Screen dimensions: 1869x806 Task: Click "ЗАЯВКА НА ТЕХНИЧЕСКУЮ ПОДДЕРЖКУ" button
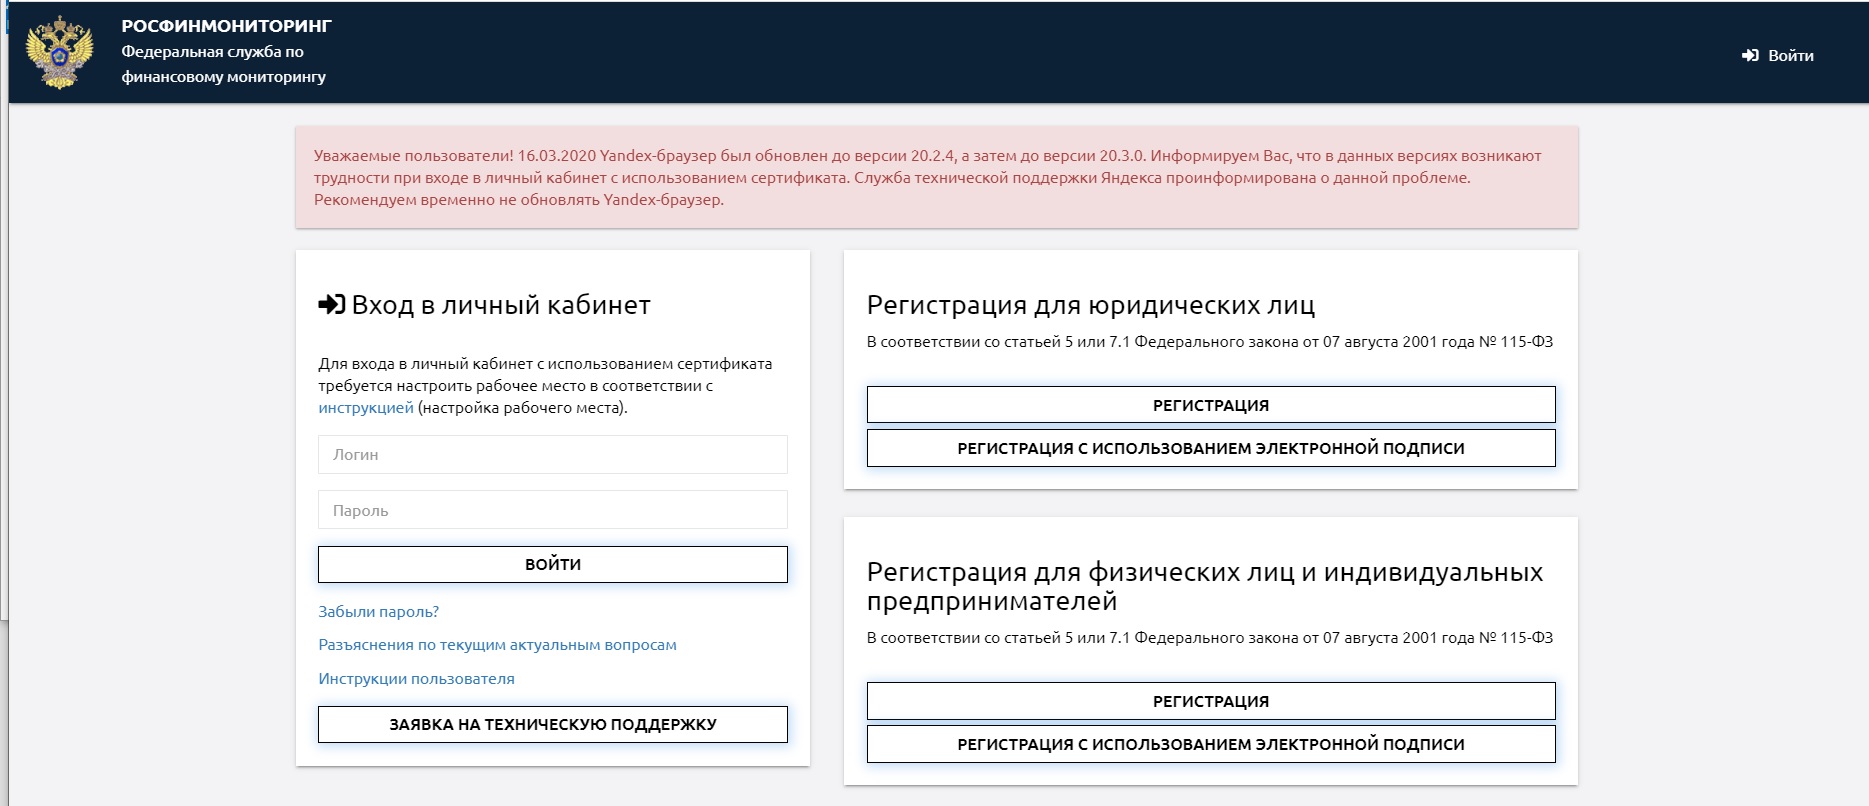[x=553, y=724]
